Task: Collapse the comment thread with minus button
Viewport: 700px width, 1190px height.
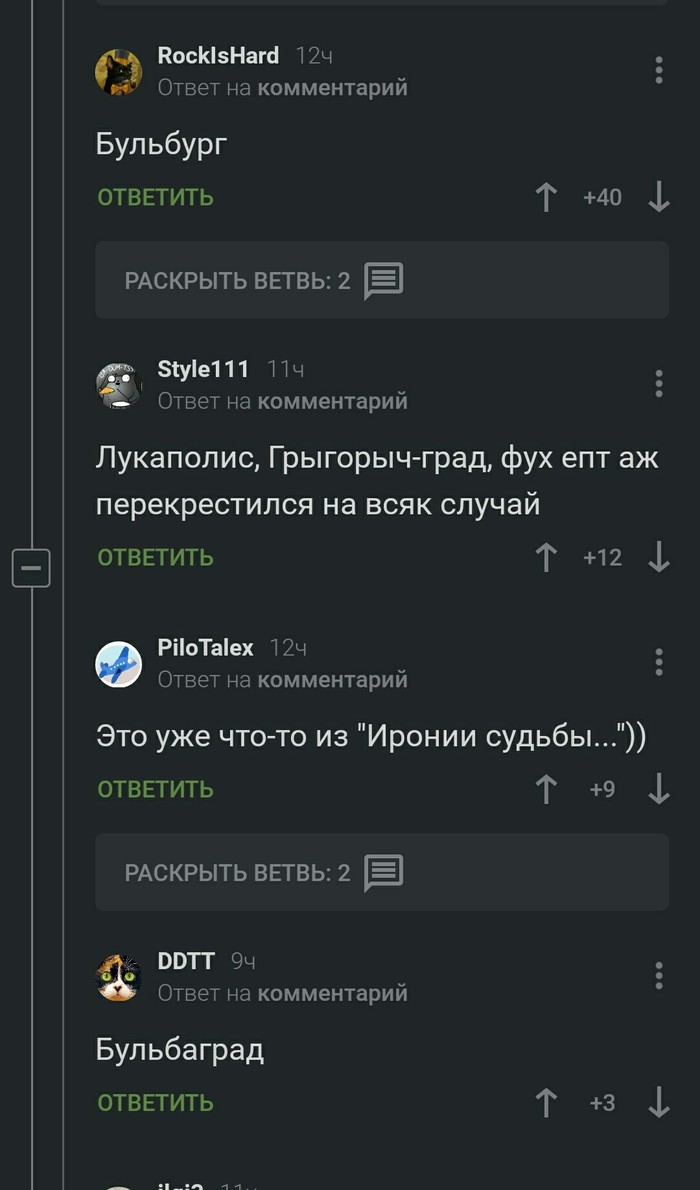Action: pos(31,568)
